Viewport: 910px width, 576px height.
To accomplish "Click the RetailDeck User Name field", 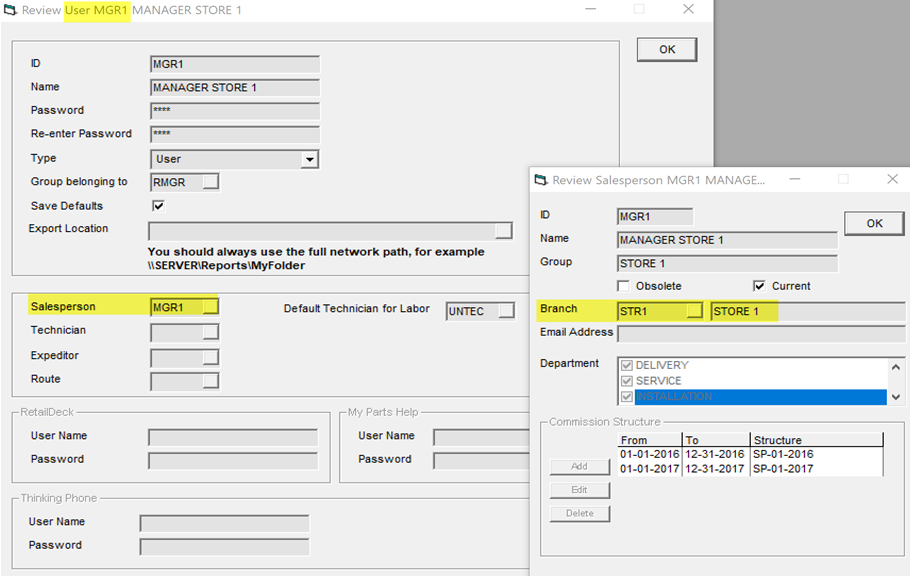I will [x=233, y=437].
